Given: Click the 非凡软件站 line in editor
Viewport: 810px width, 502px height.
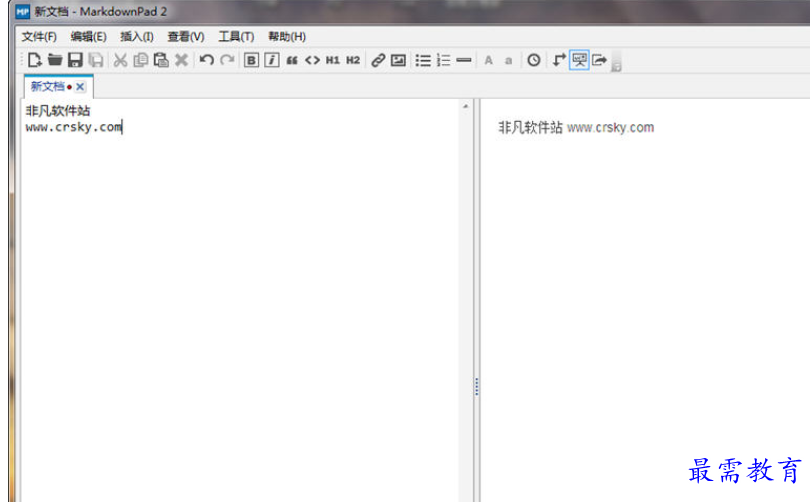Looking at the screenshot, I should 58,111.
